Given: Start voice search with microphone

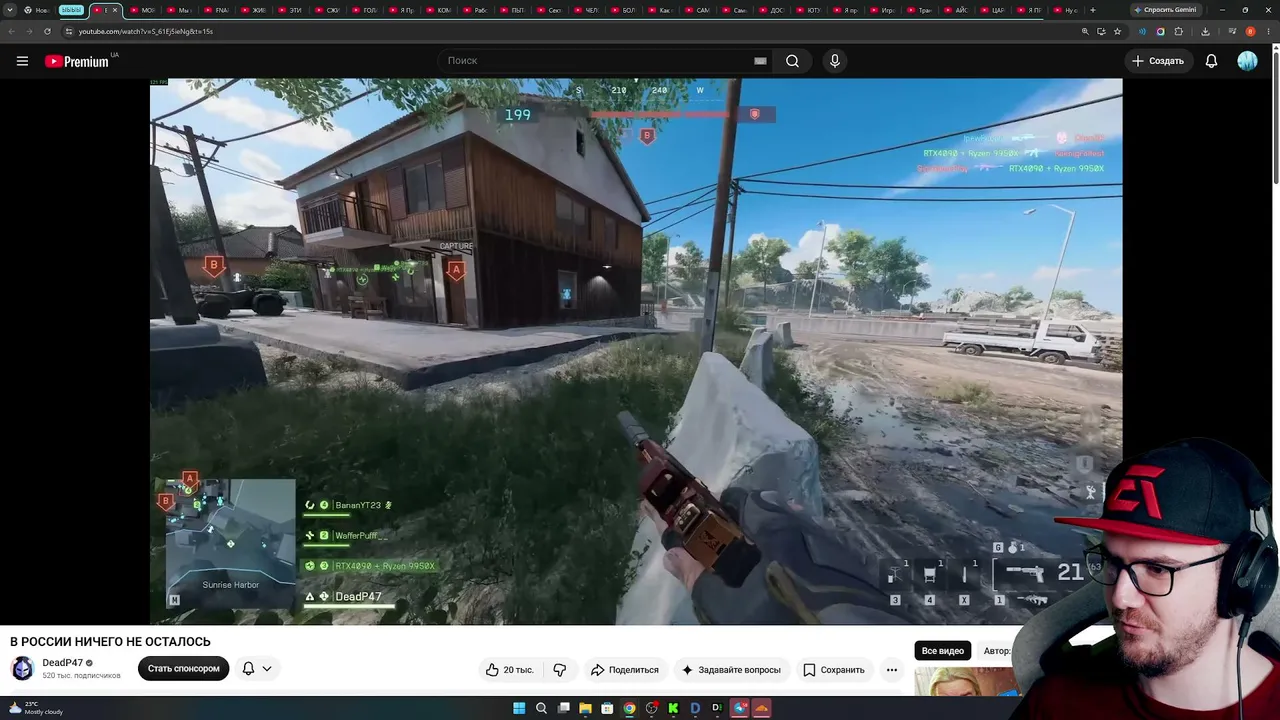Looking at the screenshot, I should click(x=835, y=61).
